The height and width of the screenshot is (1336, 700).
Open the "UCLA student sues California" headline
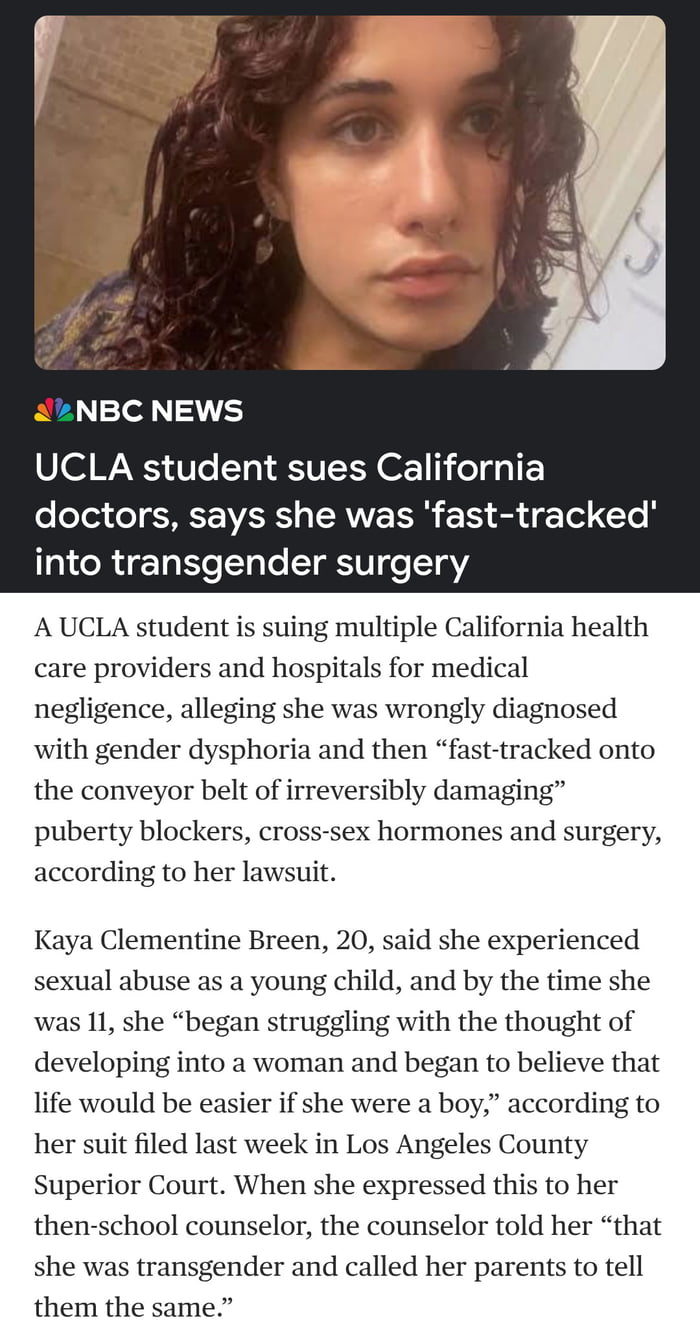(290, 468)
